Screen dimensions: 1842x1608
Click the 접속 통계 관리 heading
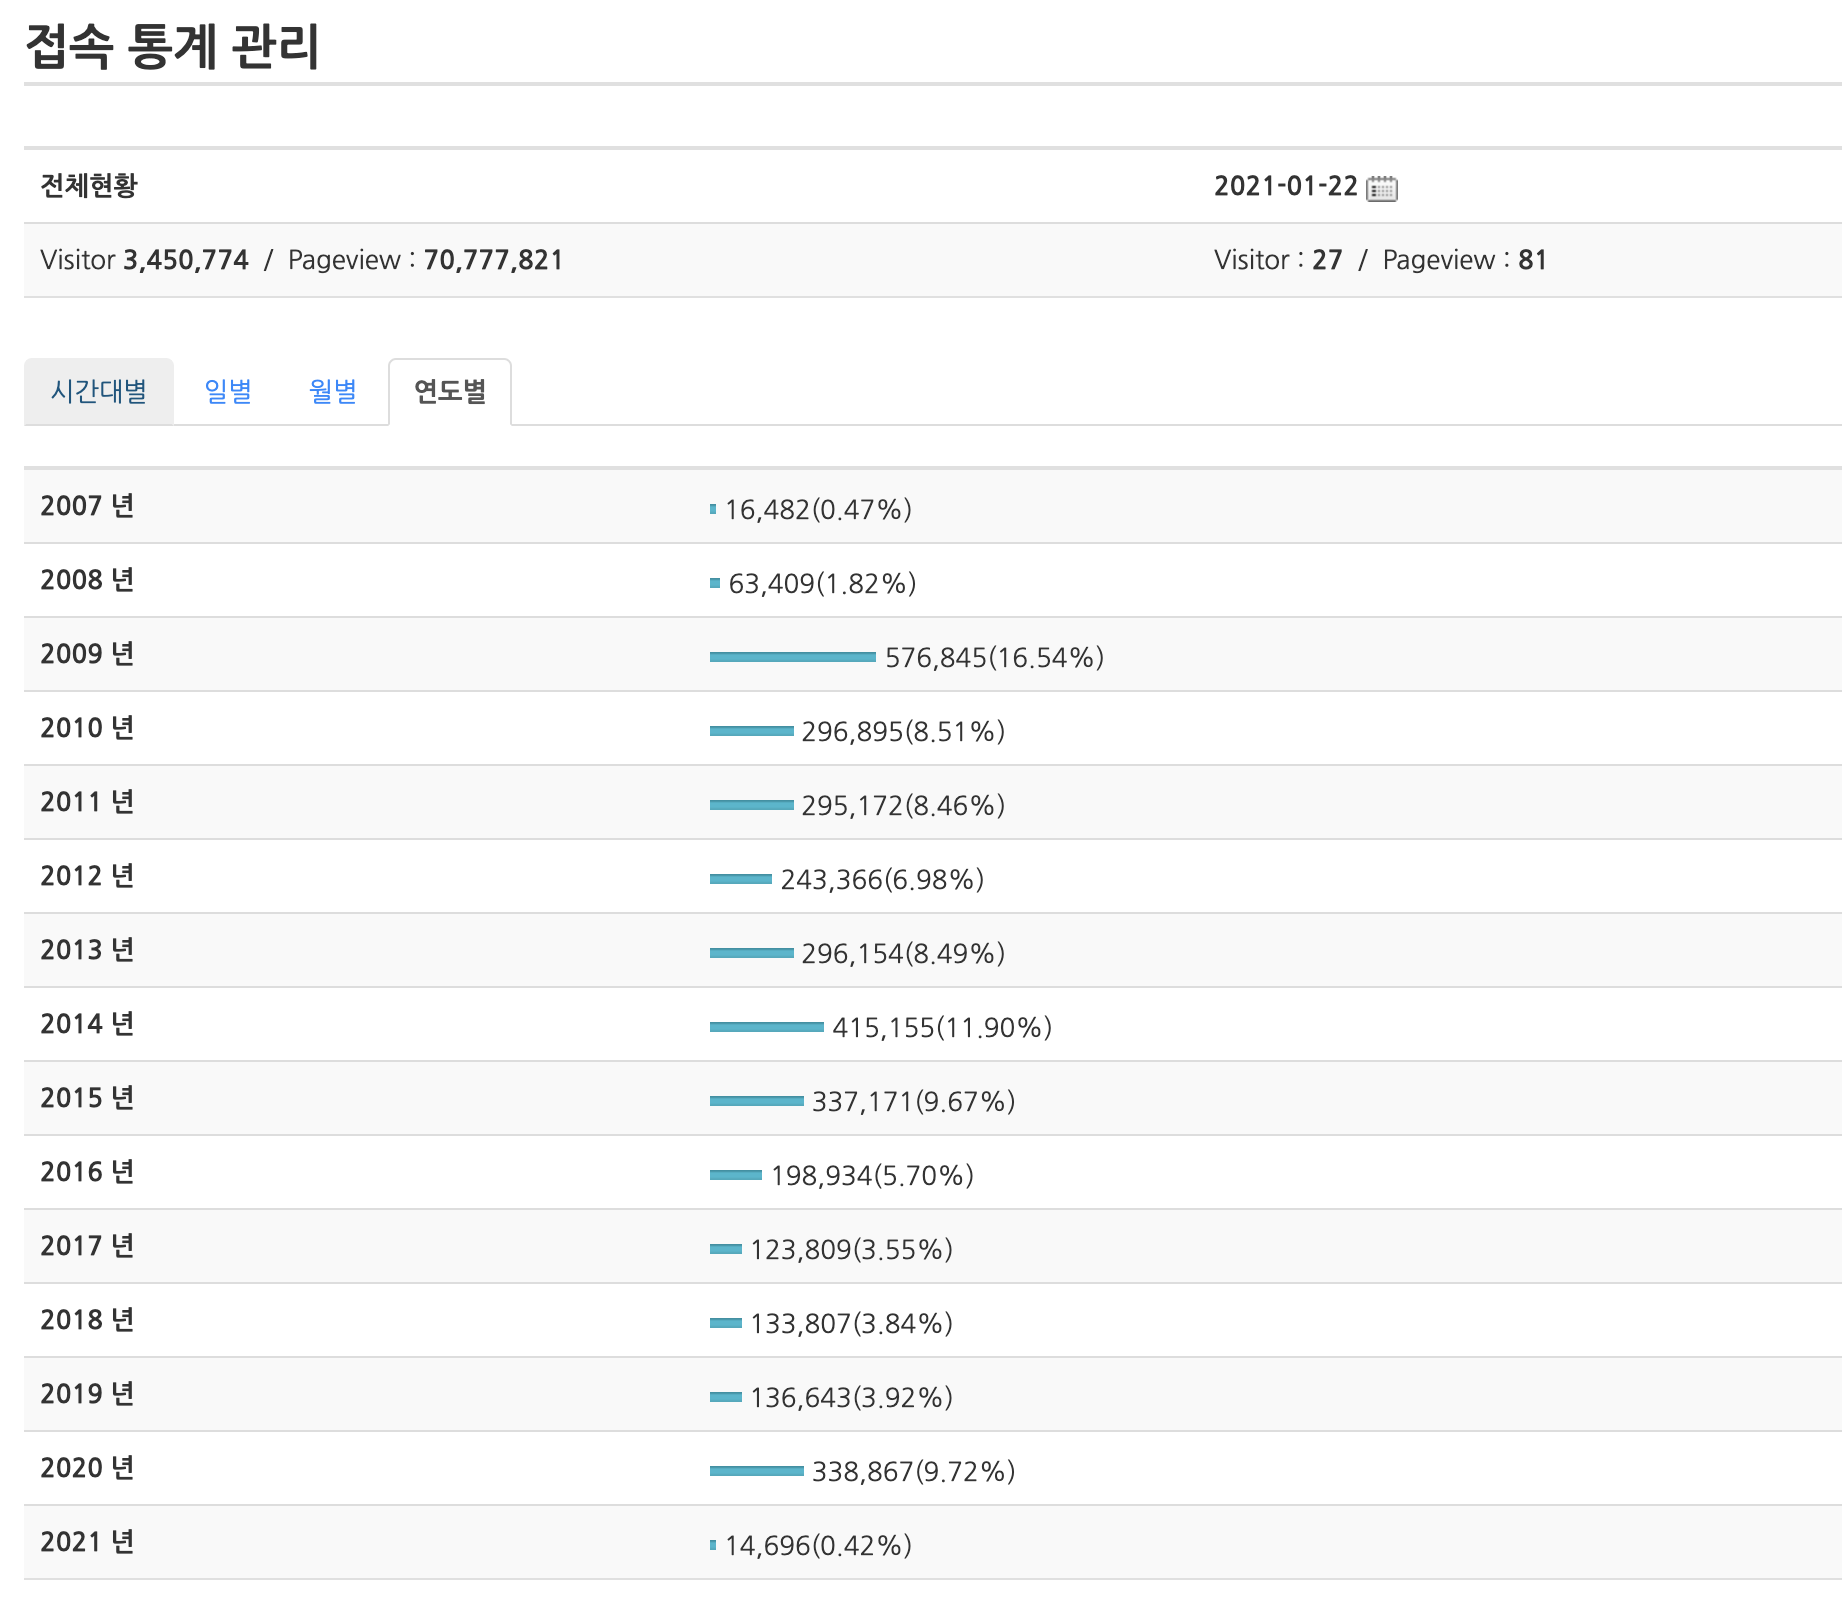click(x=172, y=46)
